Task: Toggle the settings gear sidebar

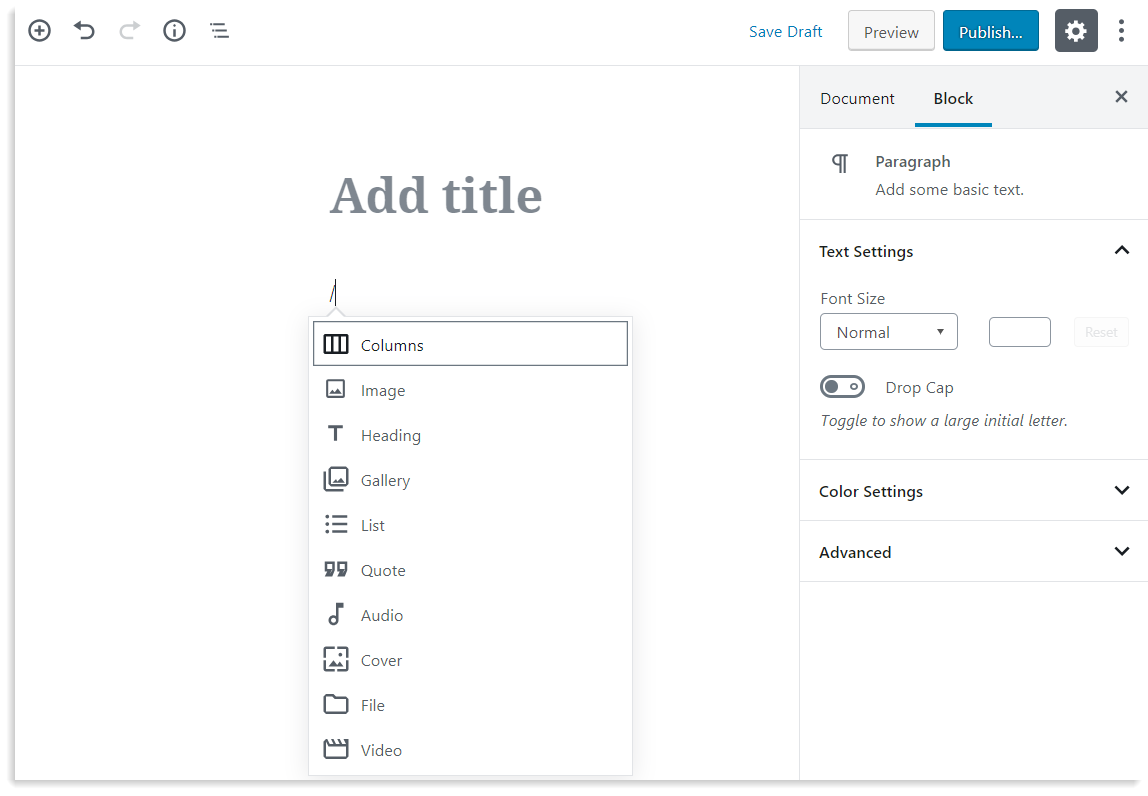Action: click(1076, 31)
